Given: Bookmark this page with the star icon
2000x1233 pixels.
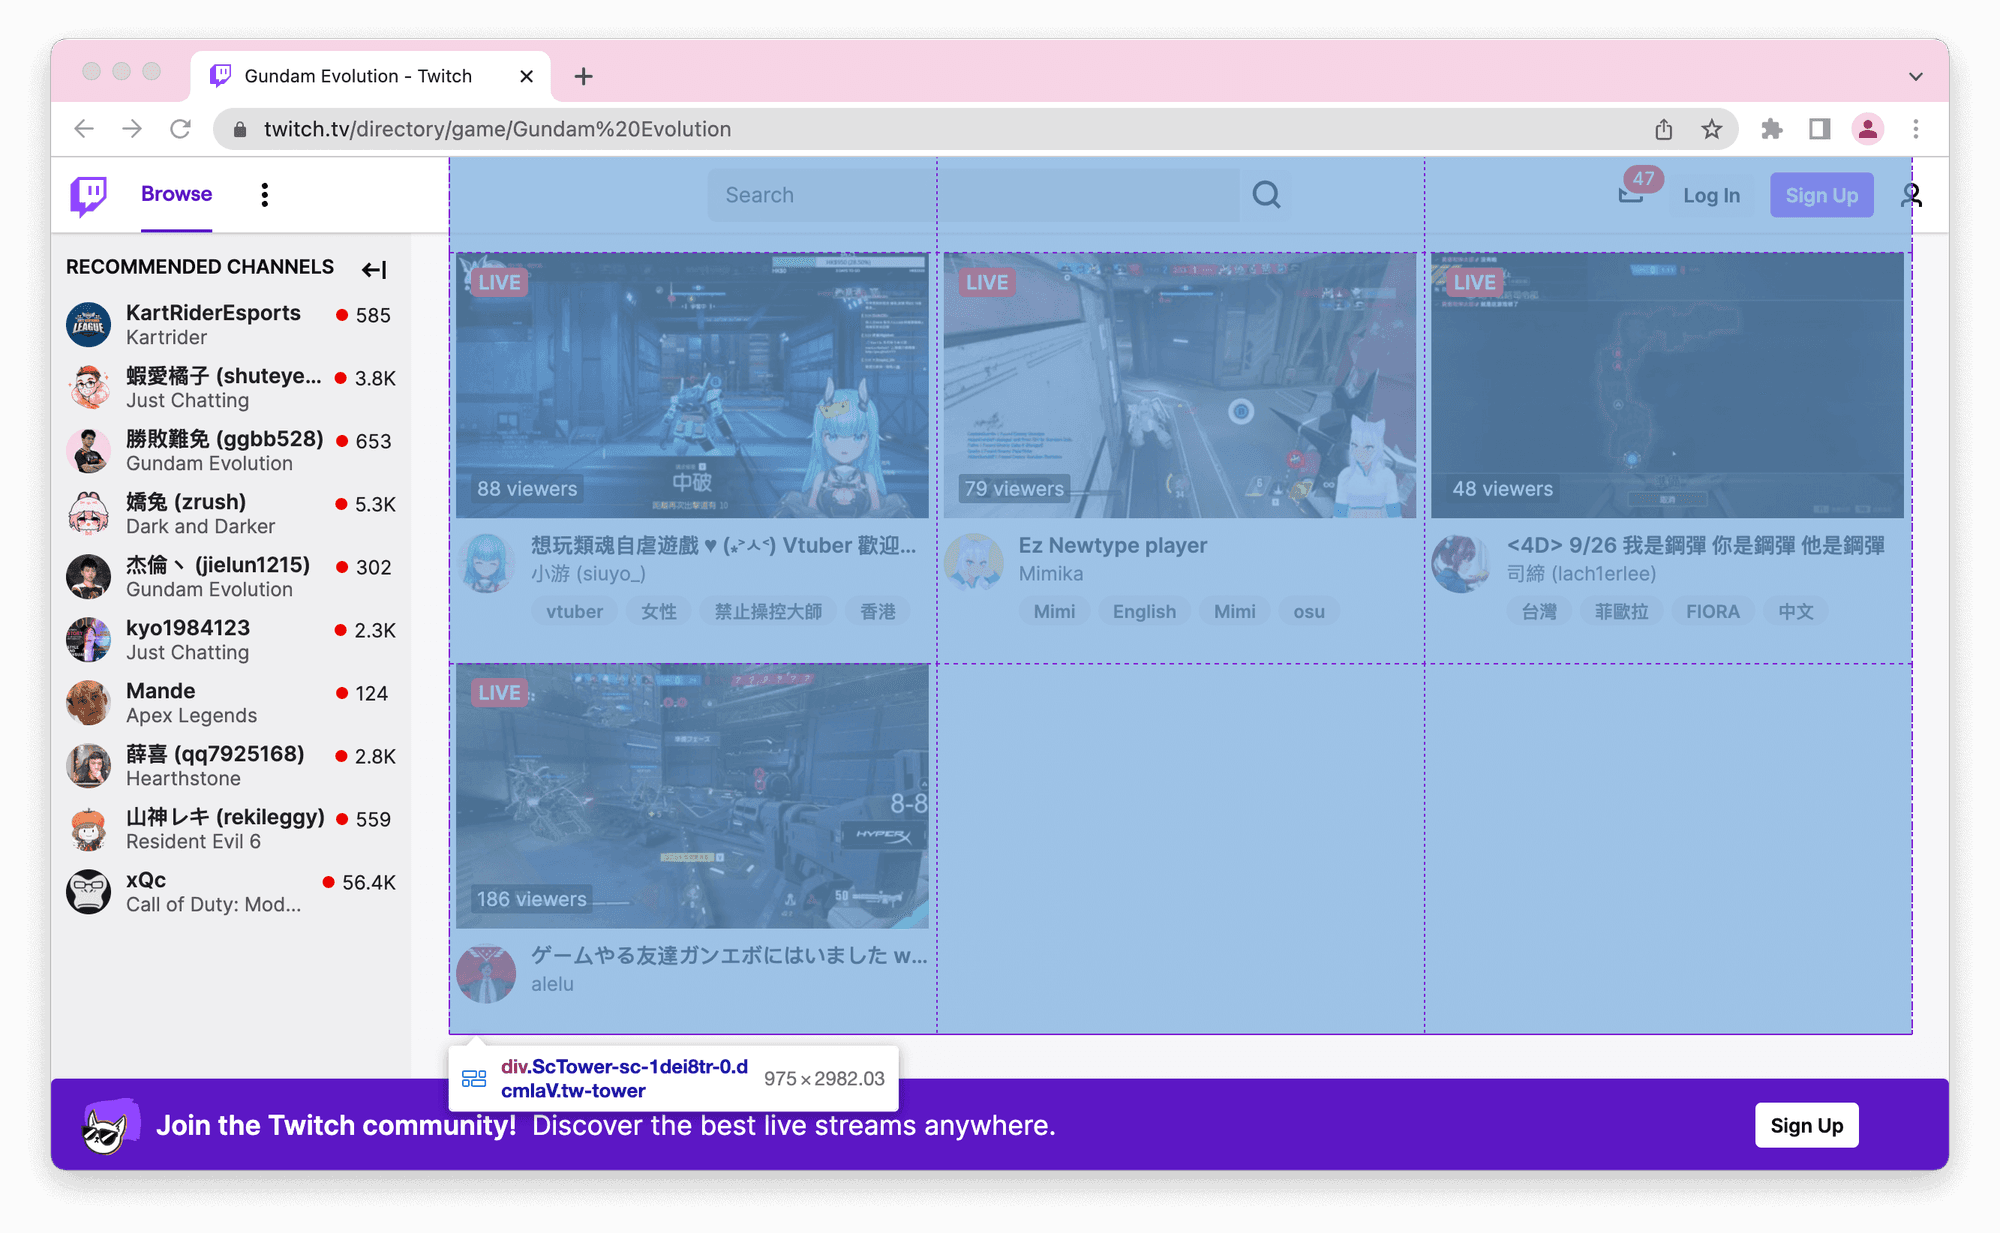Looking at the screenshot, I should click(1712, 129).
